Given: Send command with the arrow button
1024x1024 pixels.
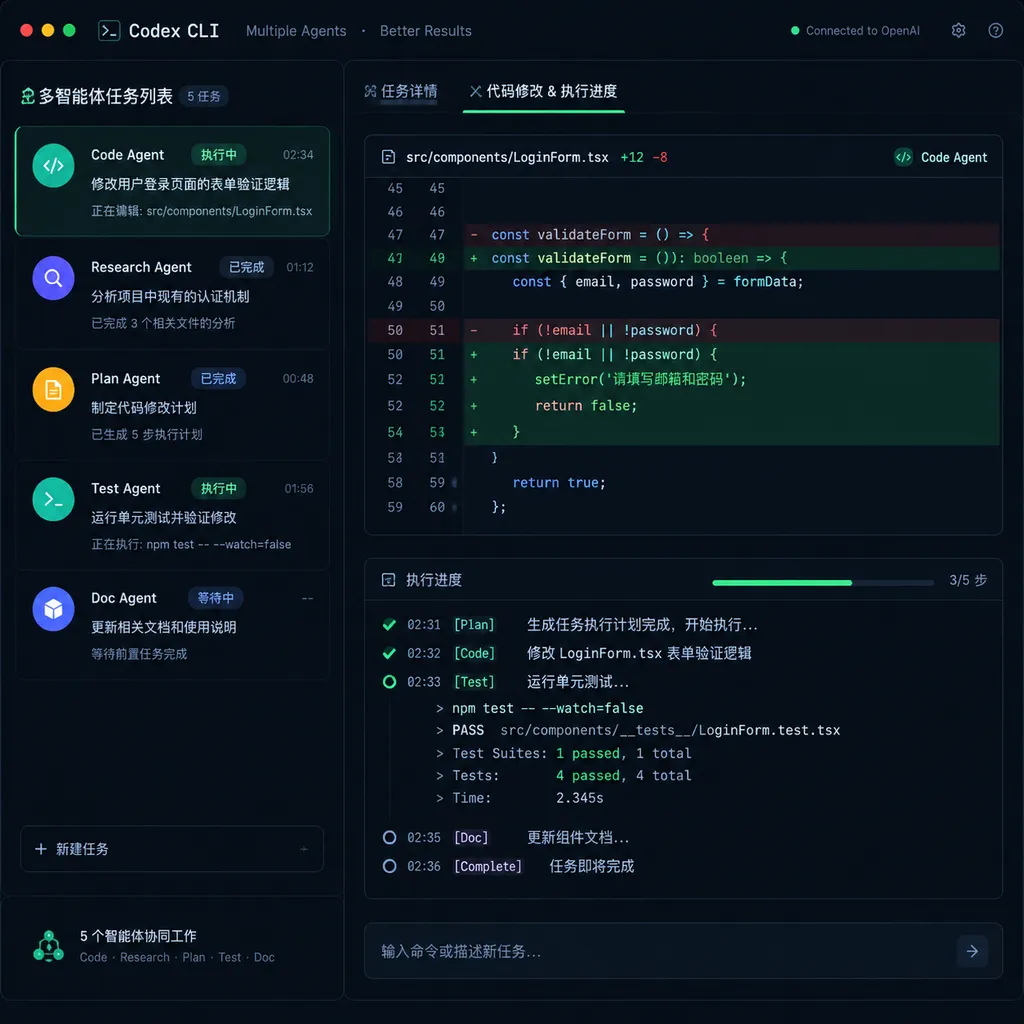Looking at the screenshot, I should (972, 951).
